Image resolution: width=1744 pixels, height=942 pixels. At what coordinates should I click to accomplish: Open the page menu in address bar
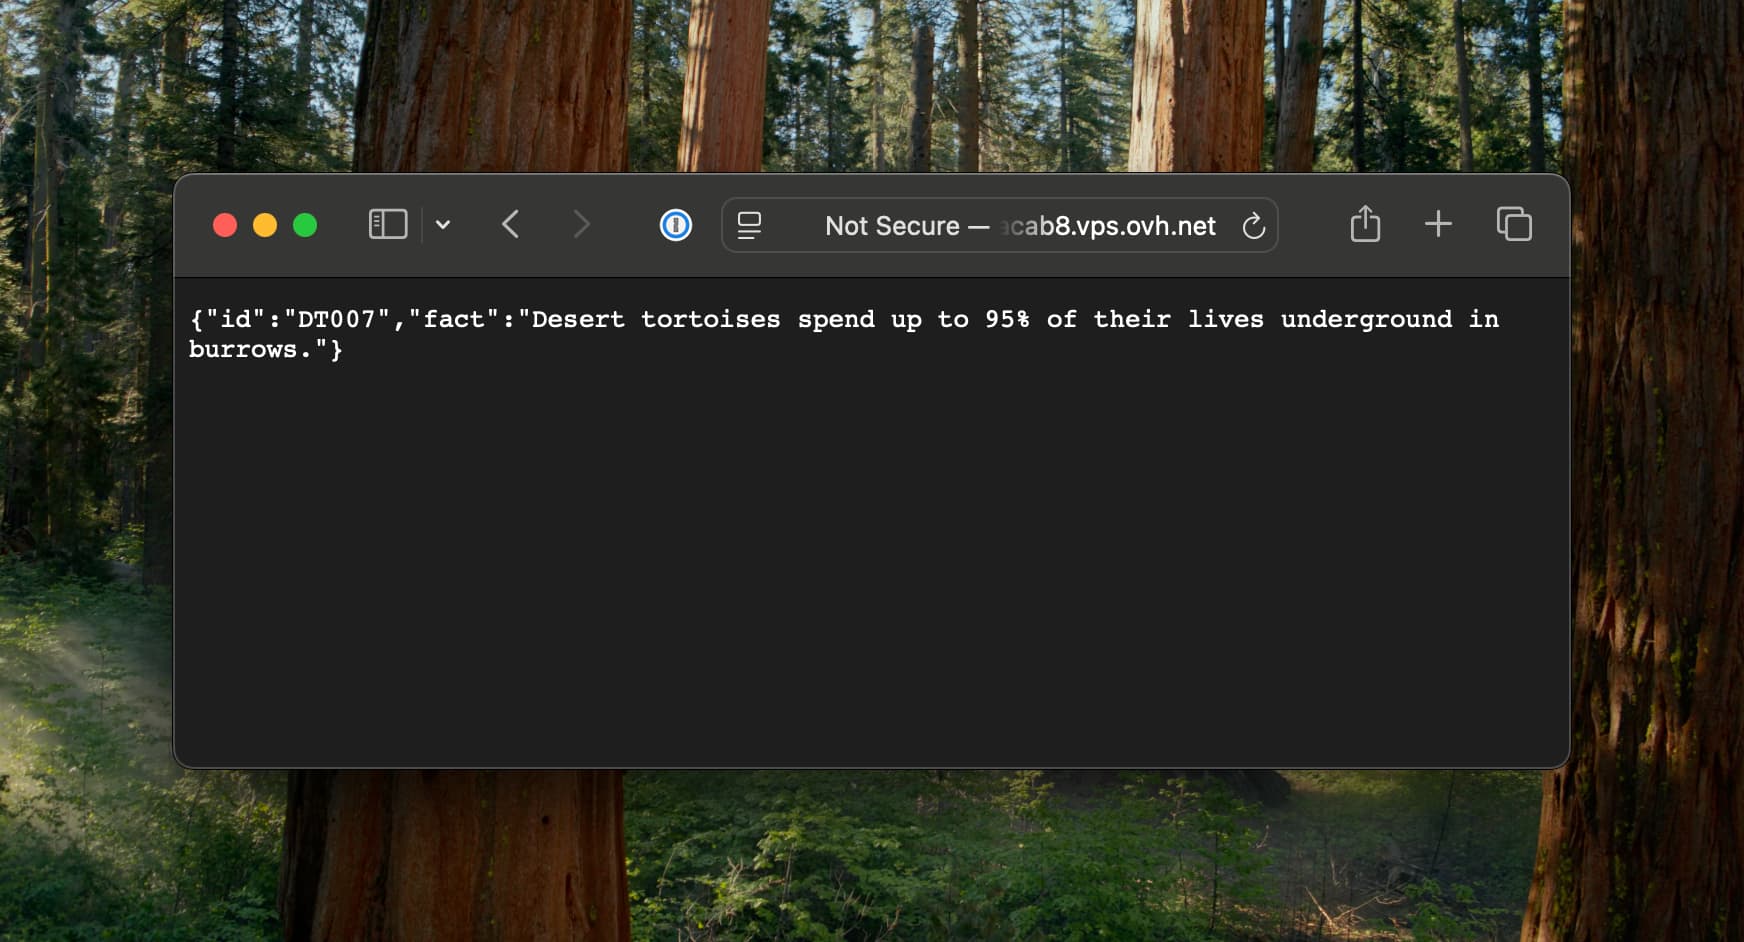[x=749, y=226]
